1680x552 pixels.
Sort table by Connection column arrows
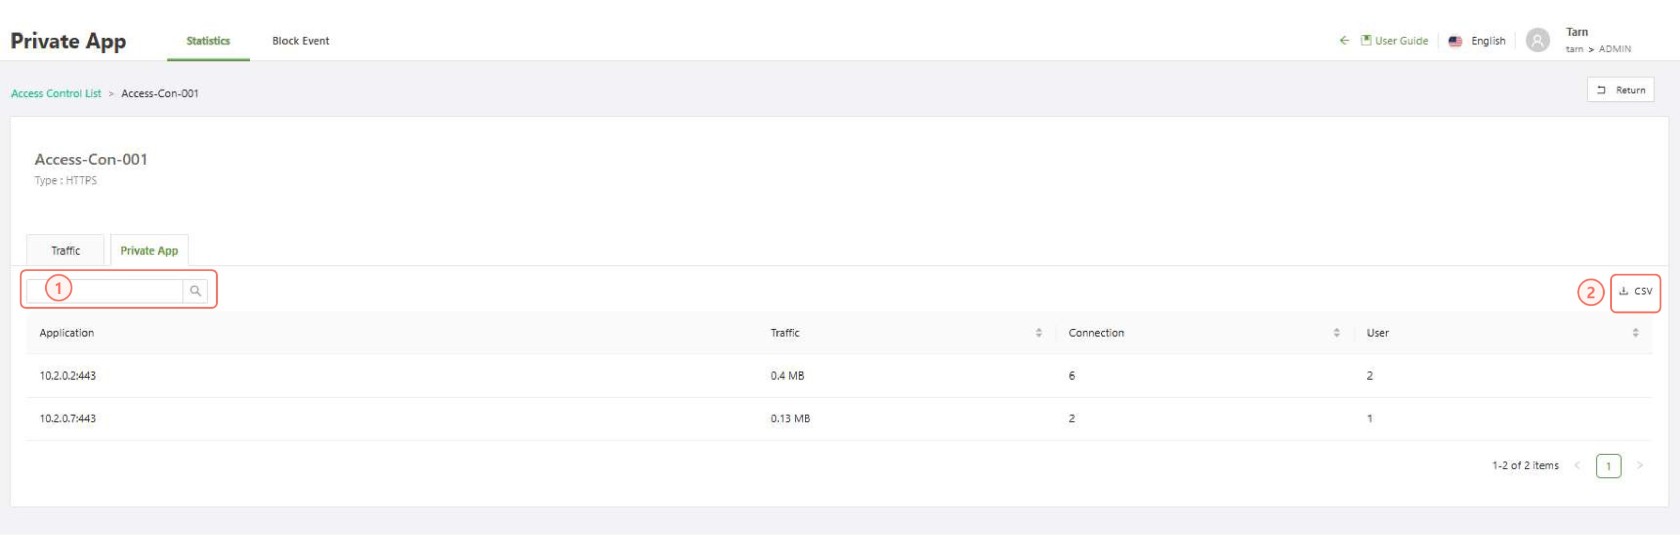pyautogui.click(x=1336, y=333)
